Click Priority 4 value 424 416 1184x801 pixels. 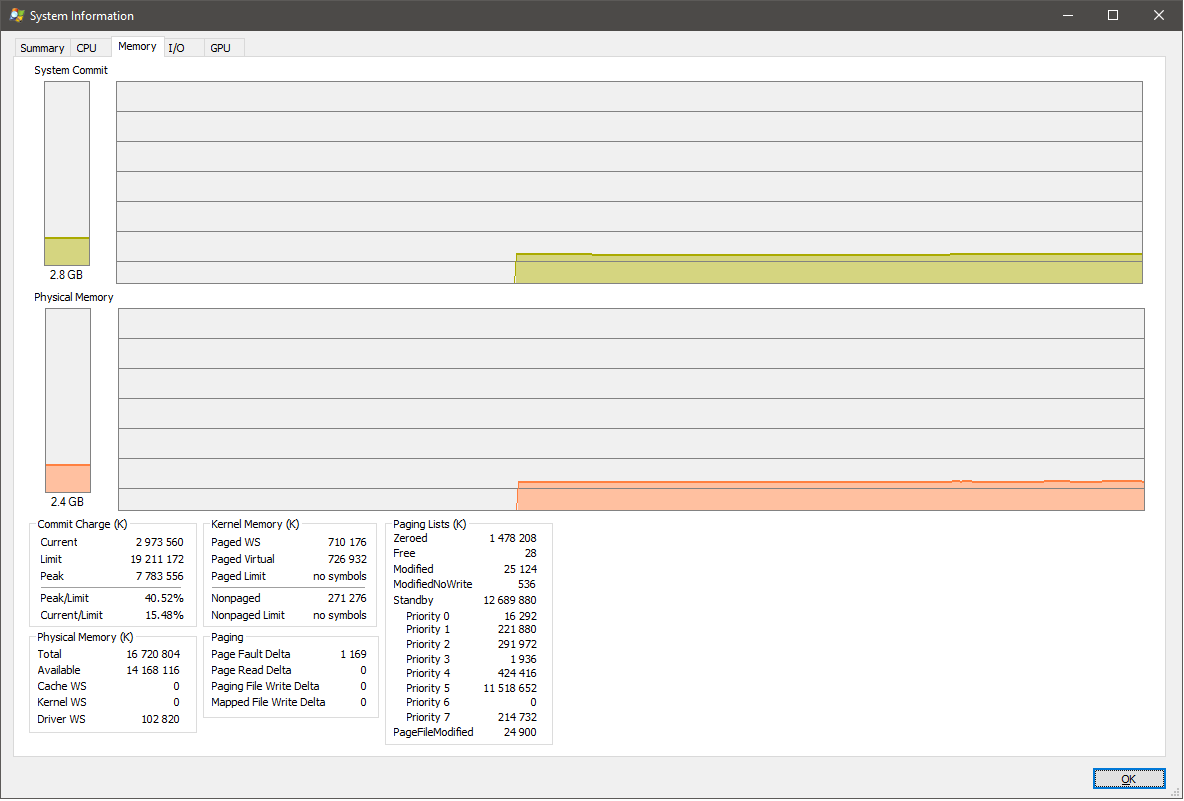pos(517,673)
